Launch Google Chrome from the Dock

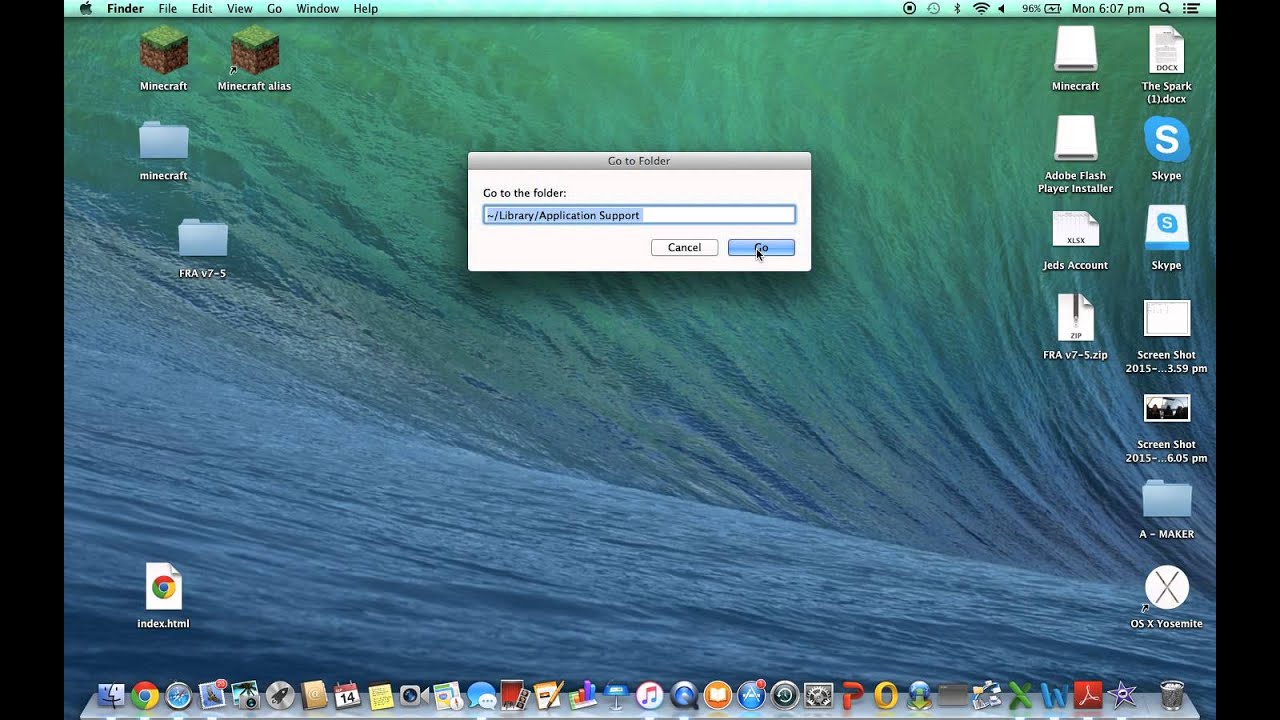tap(145, 695)
